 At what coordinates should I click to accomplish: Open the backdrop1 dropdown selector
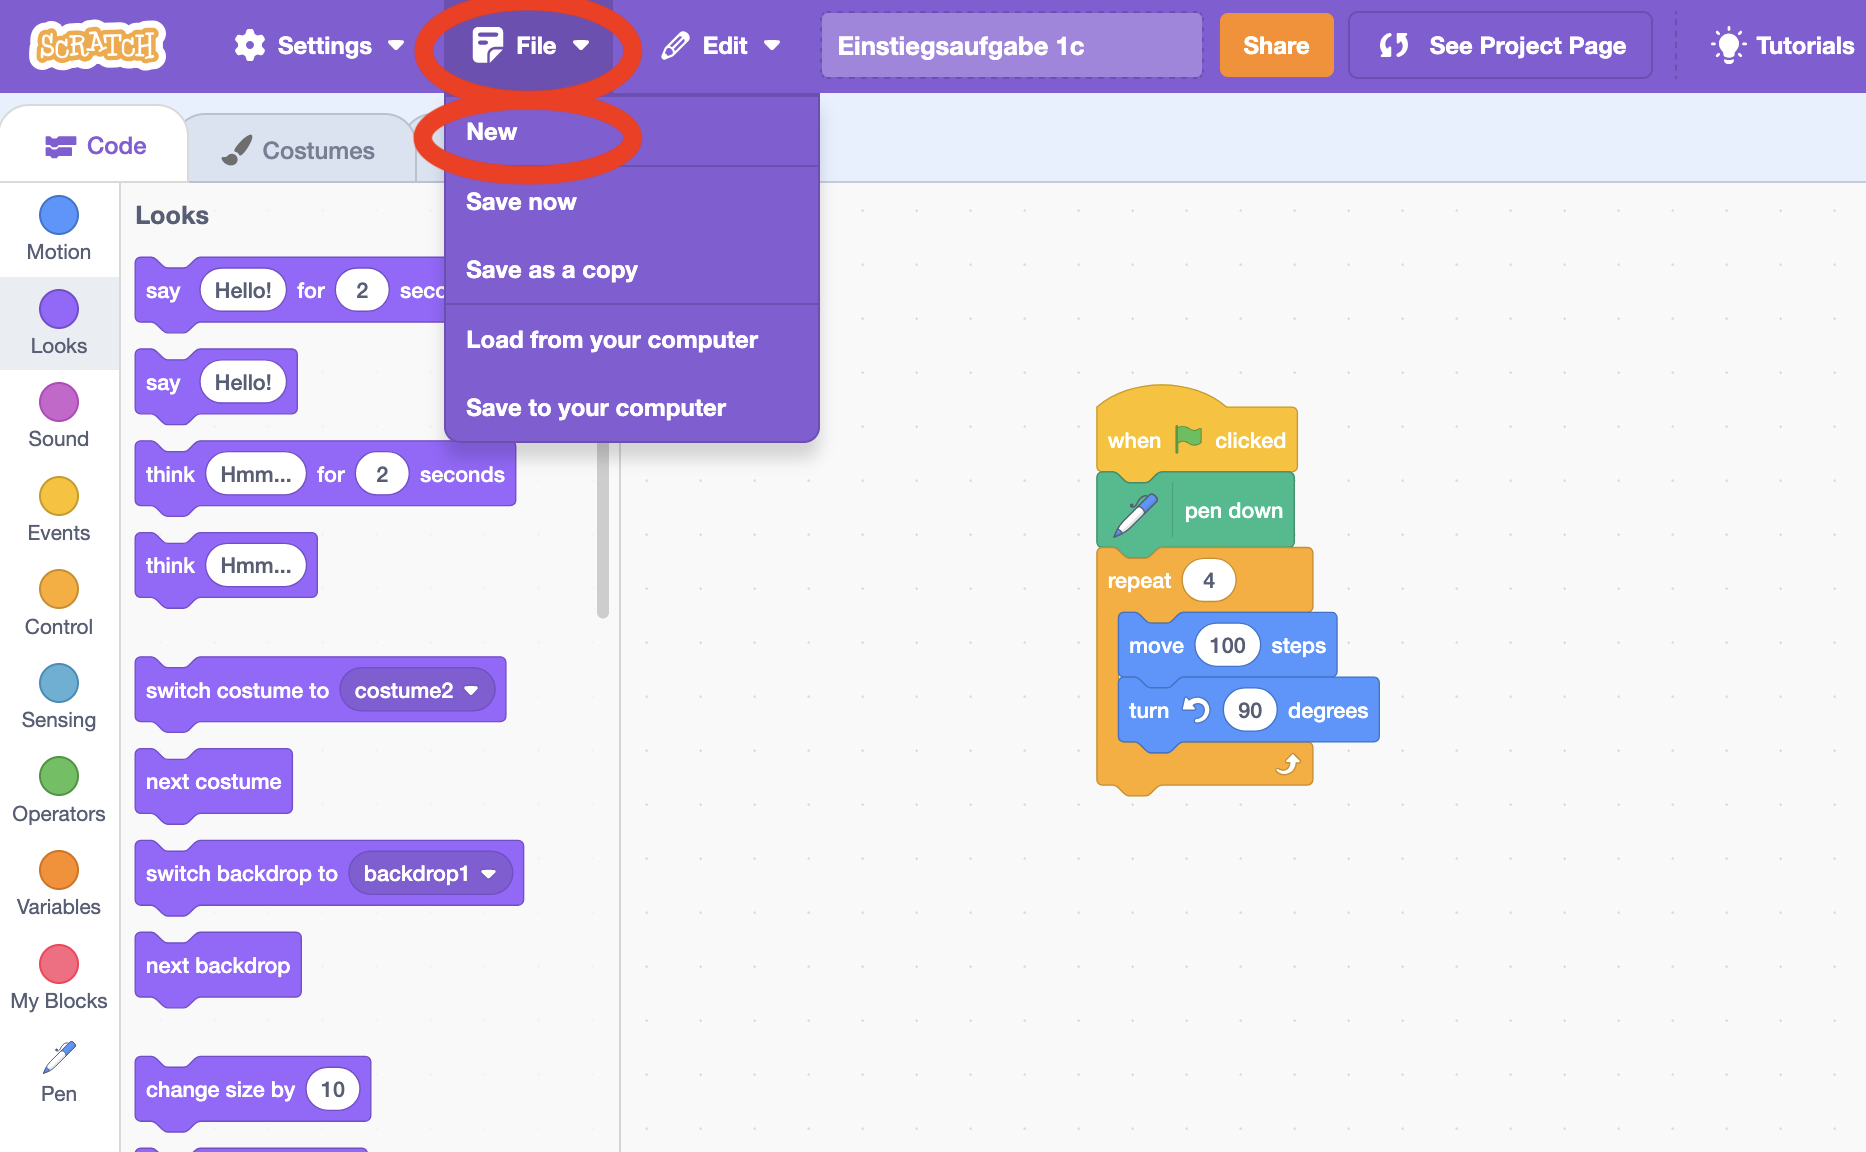click(430, 874)
